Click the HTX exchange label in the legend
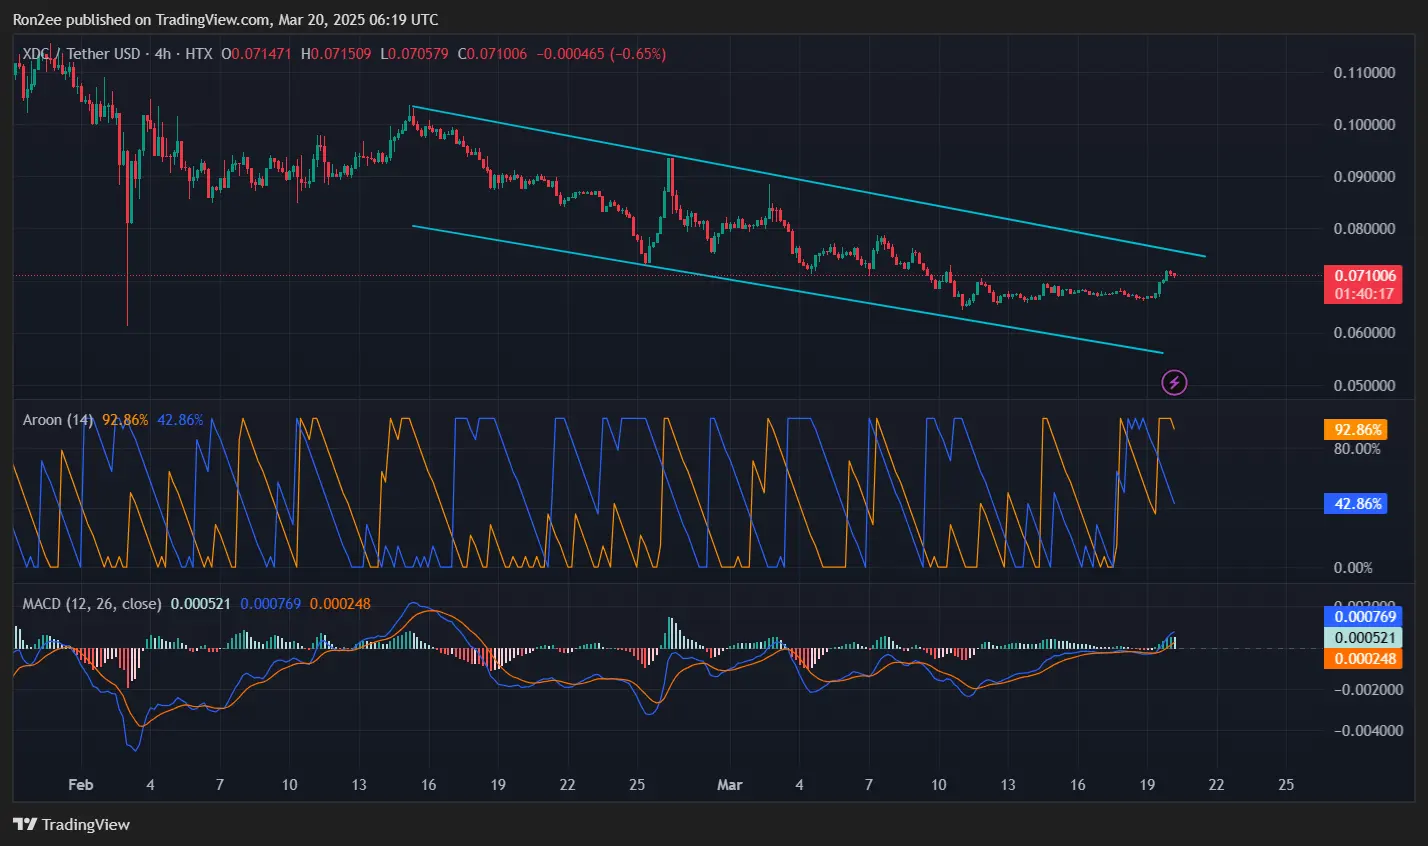1428x846 pixels. point(196,54)
